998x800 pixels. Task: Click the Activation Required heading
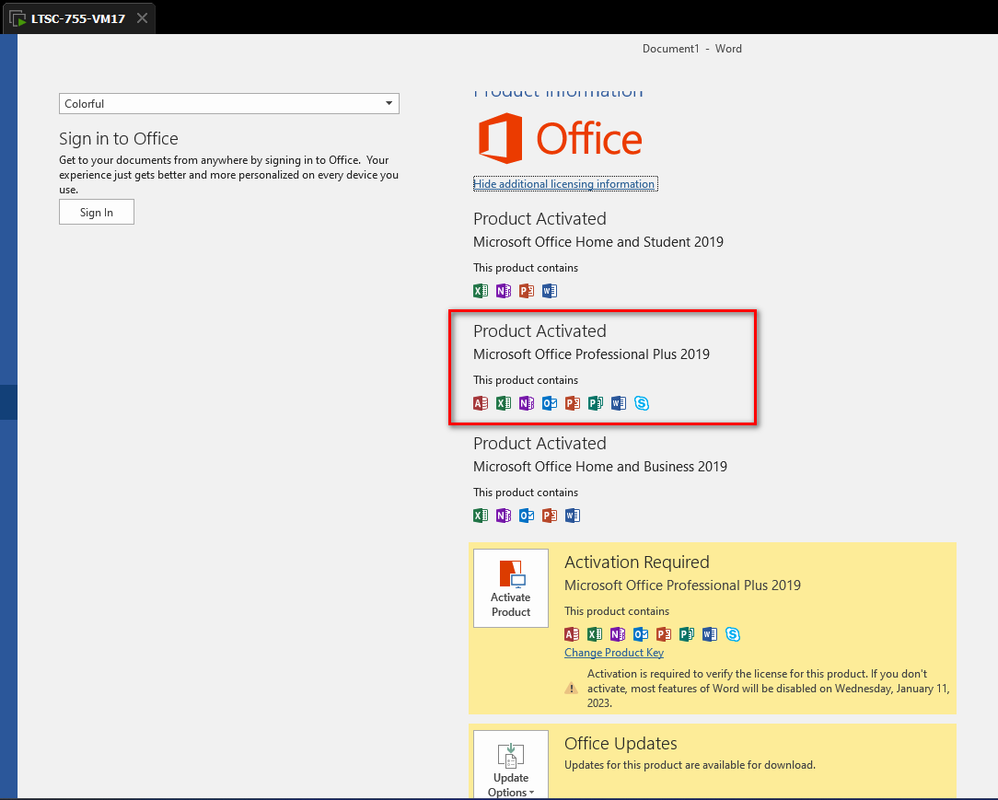point(636,562)
